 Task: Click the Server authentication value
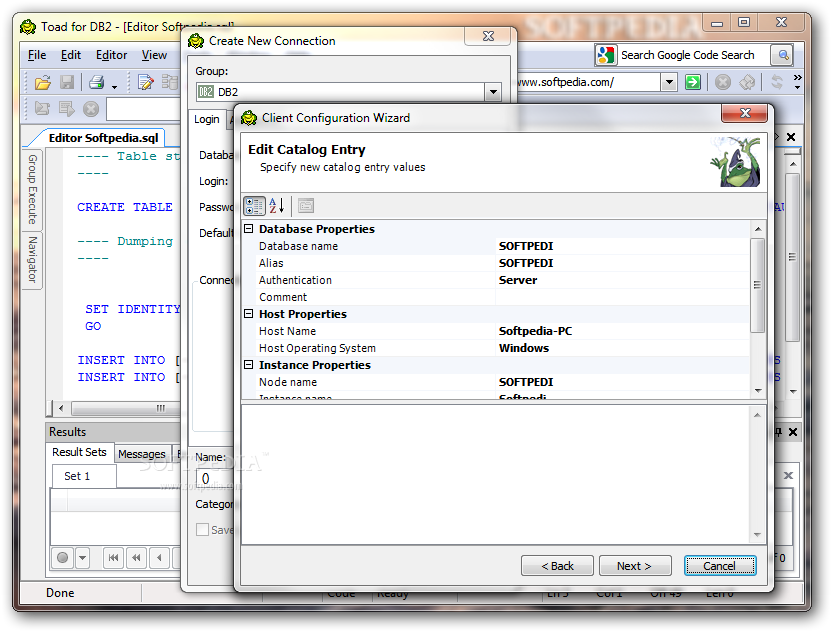[518, 280]
